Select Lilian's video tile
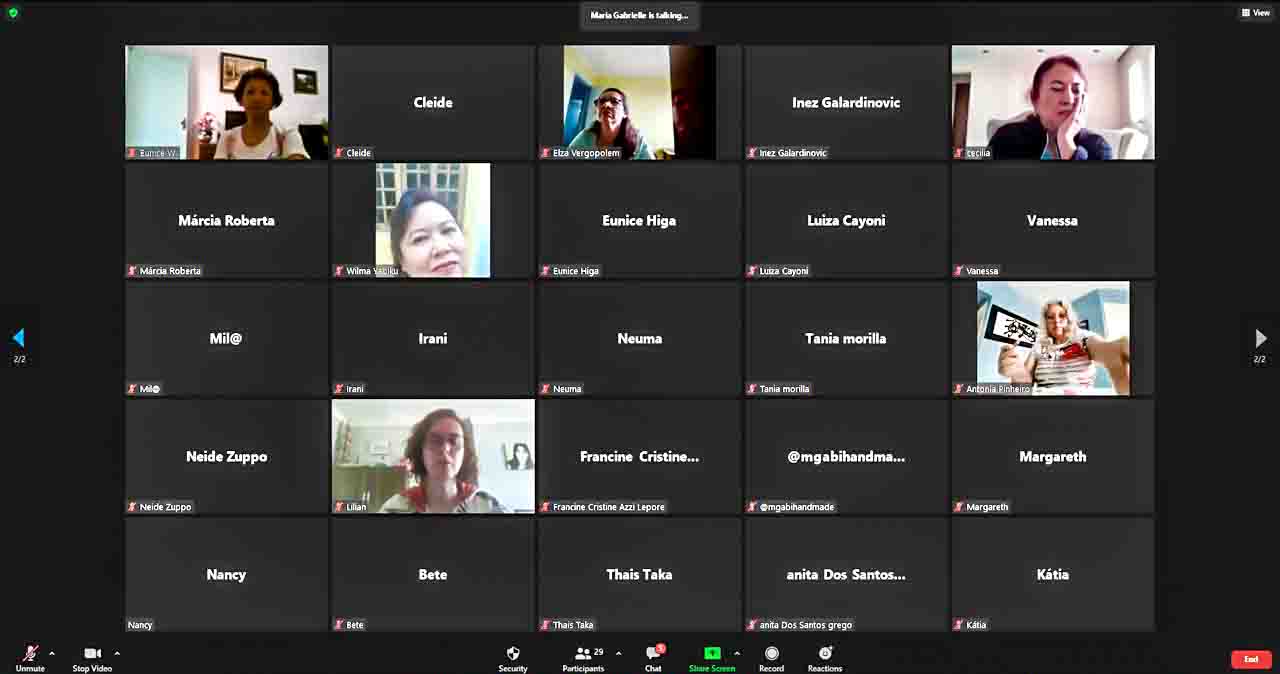Viewport: 1280px width, 674px height. tap(433, 456)
